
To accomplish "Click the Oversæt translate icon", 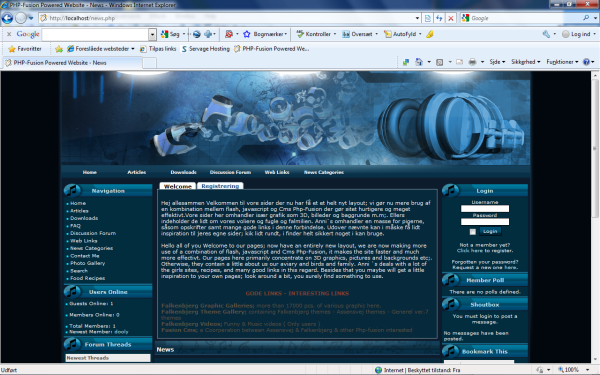I will coord(346,34).
